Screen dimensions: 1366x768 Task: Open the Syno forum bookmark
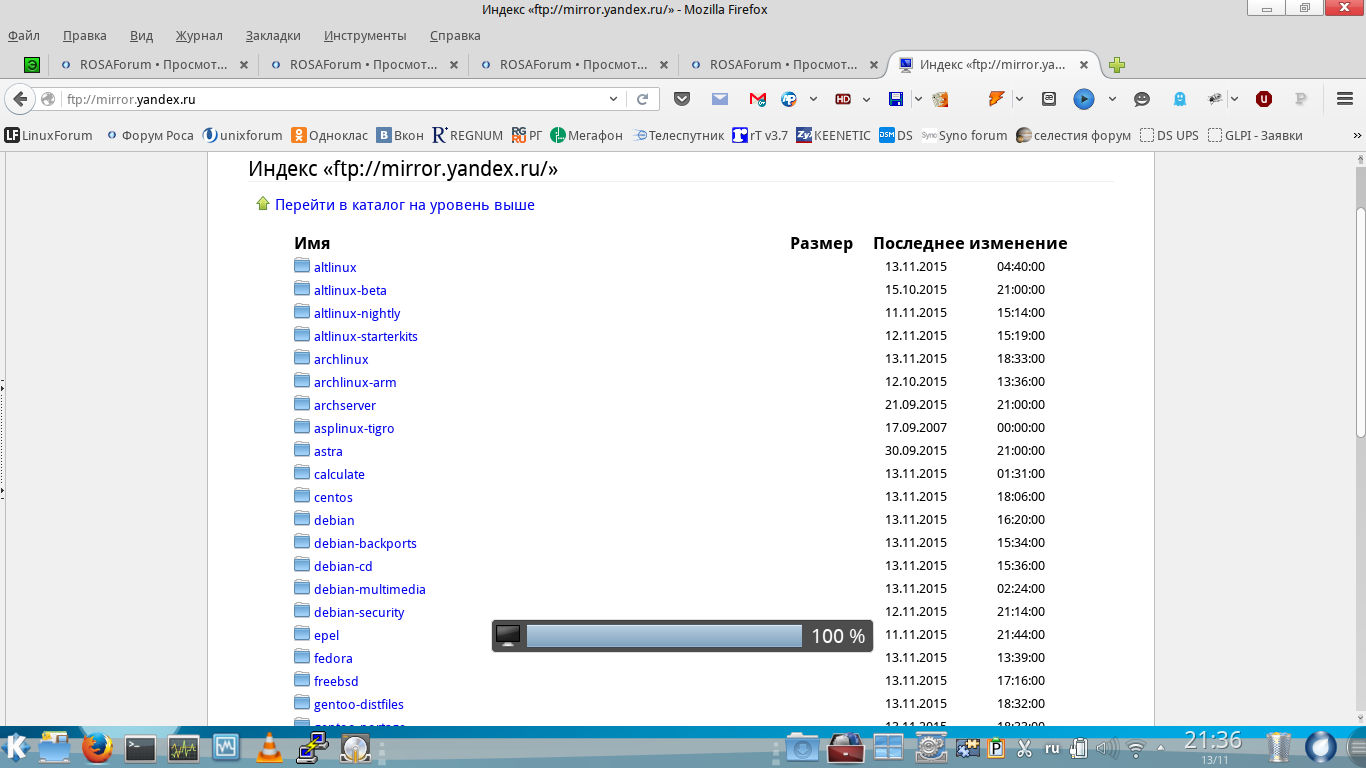click(x=965, y=135)
